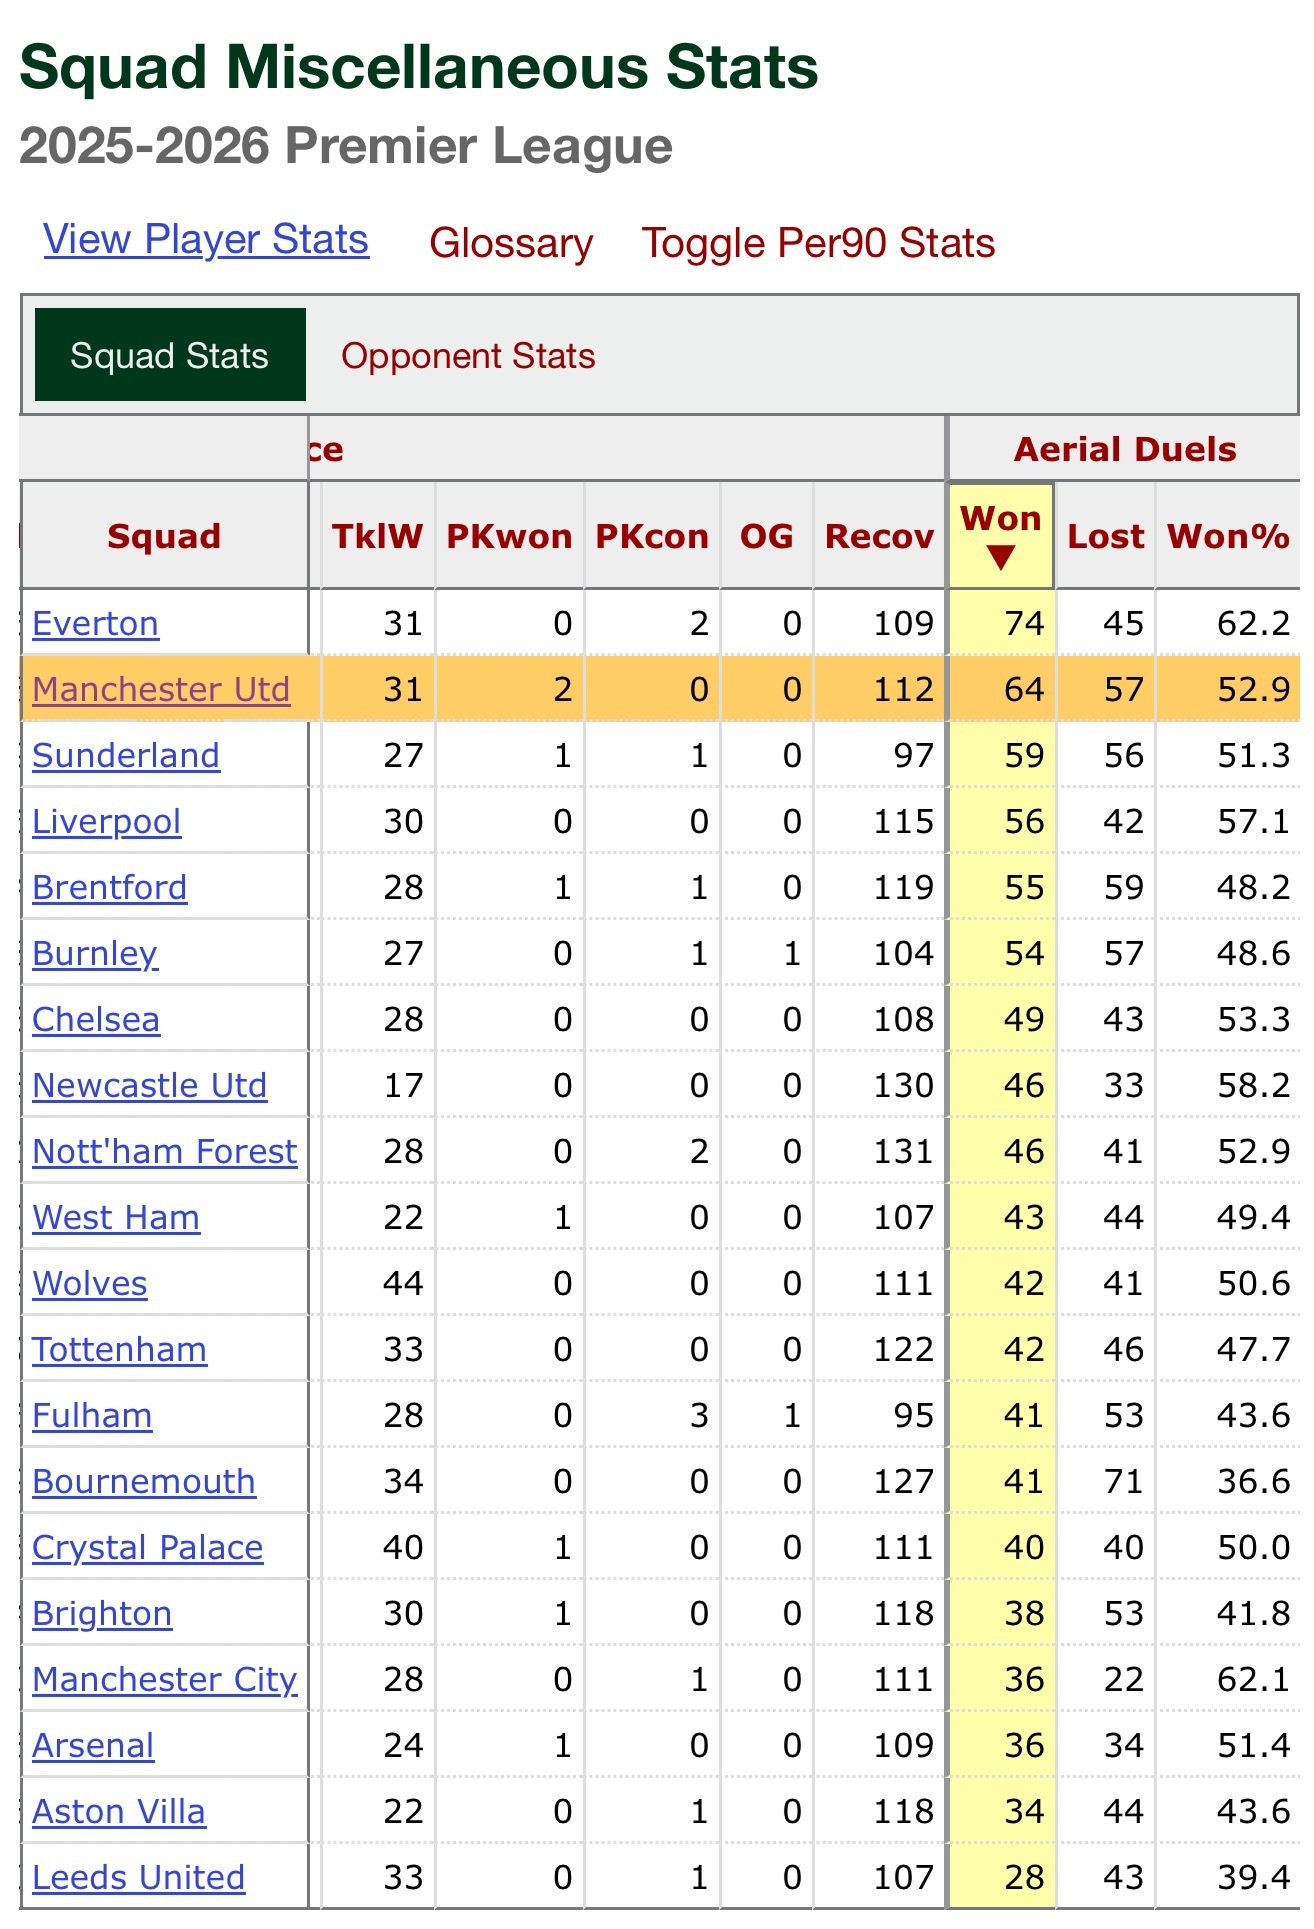Open the Tottenham squad link
Screen dimensions: 1314x1929
(120, 1349)
